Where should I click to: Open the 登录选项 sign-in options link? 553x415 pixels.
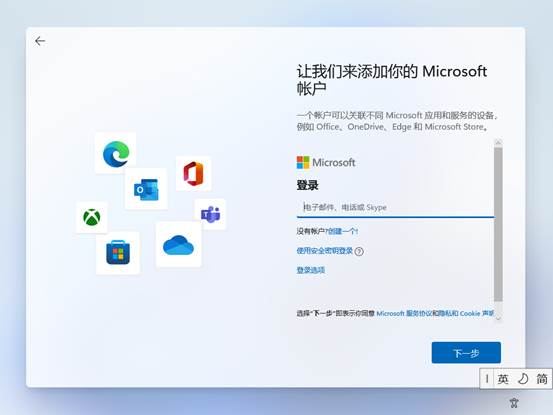[x=311, y=270]
